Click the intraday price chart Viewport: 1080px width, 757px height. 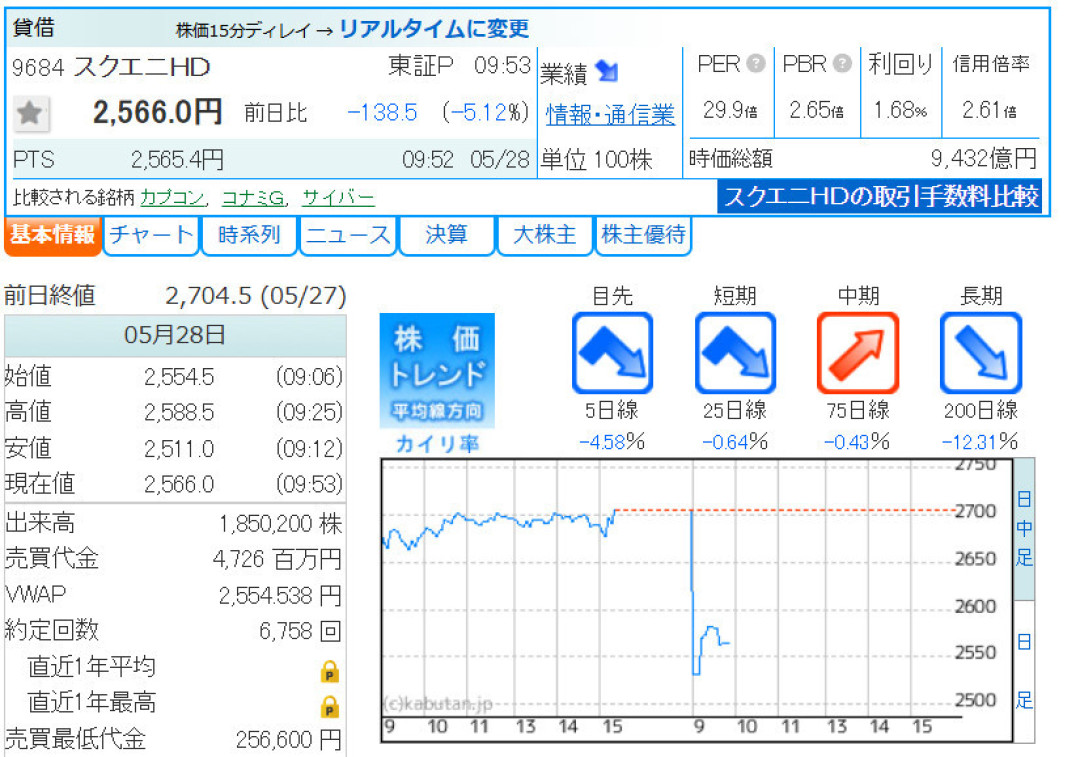pyautogui.click(x=696, y=600)
